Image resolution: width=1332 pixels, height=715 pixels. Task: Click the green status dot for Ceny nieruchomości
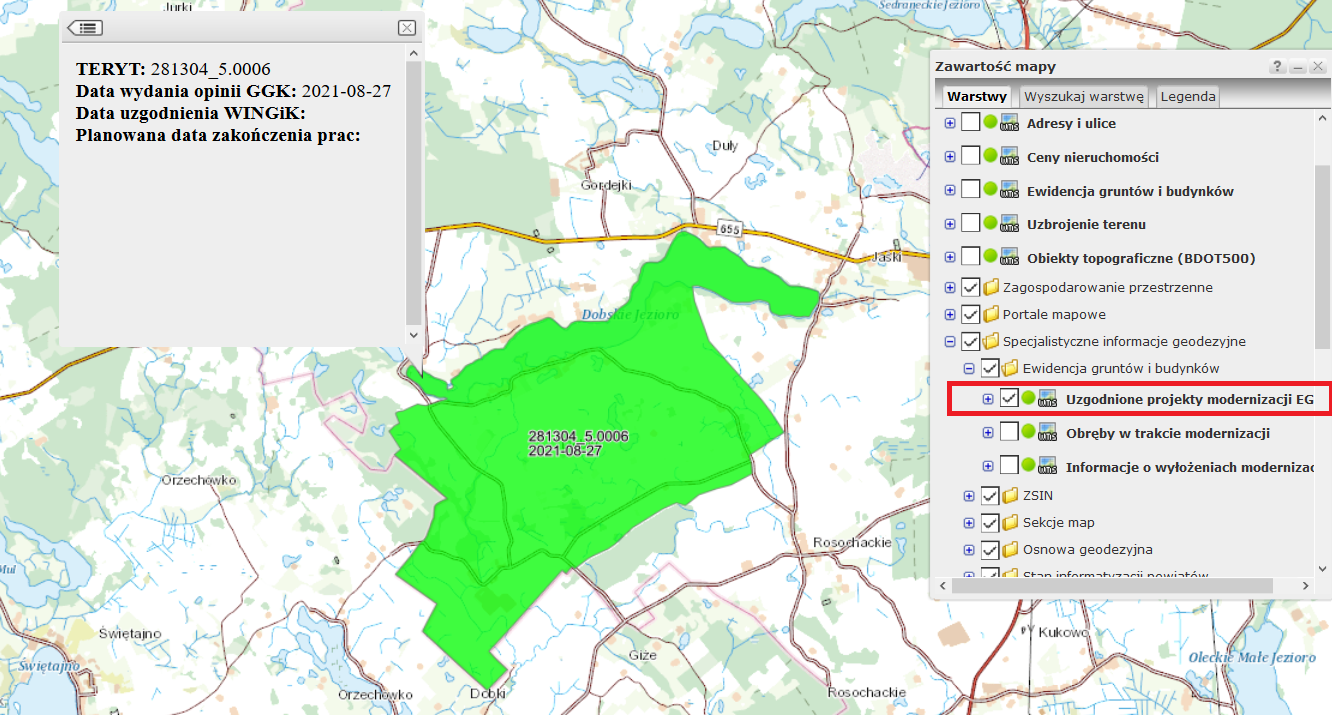(x=990, y=157)
